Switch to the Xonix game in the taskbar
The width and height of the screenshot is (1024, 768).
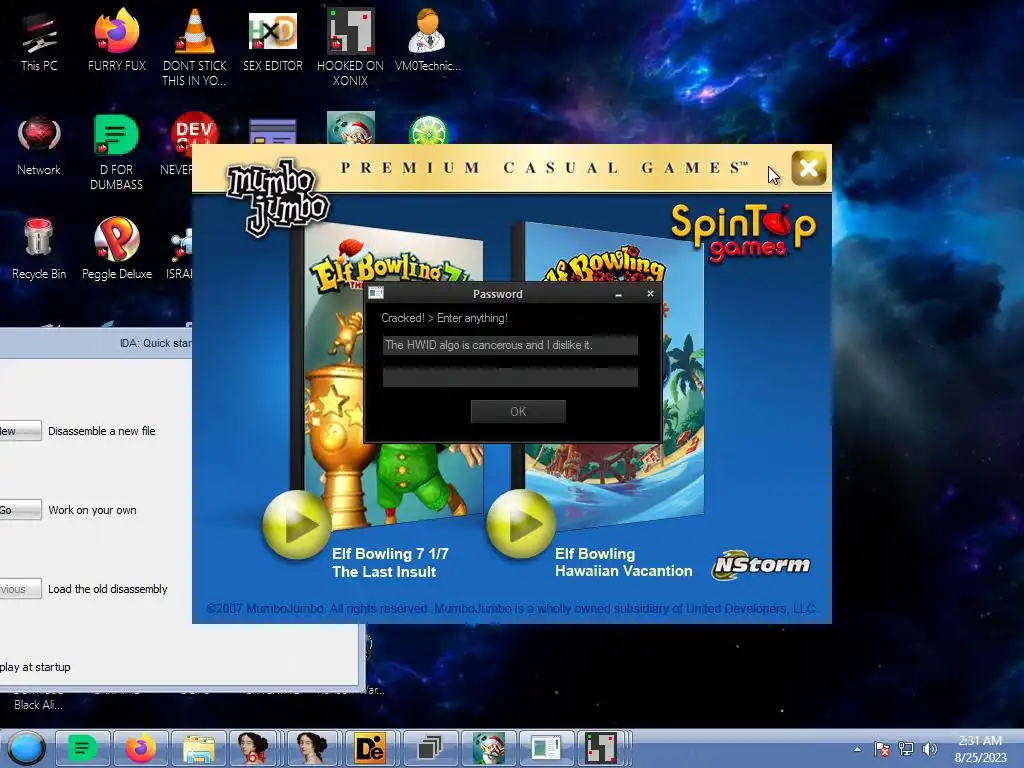(601, 748)
